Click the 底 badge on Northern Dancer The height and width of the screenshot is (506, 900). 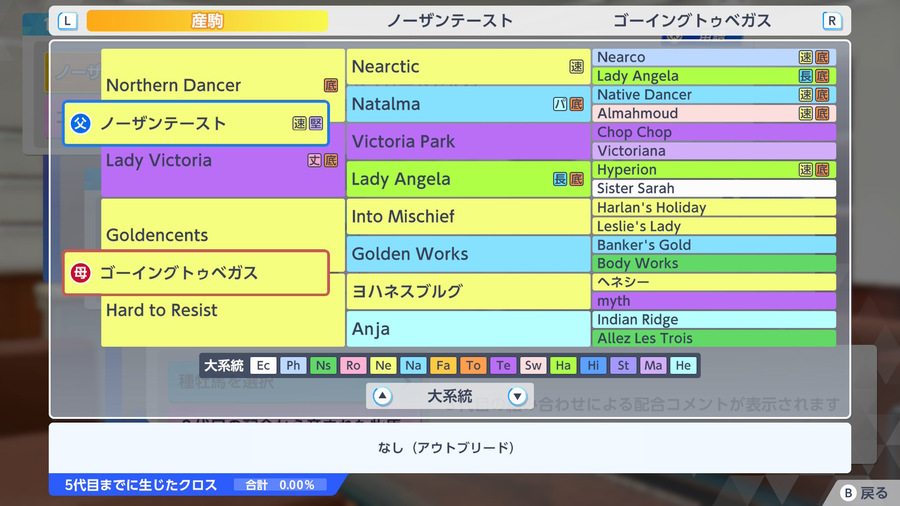[331, 85]
